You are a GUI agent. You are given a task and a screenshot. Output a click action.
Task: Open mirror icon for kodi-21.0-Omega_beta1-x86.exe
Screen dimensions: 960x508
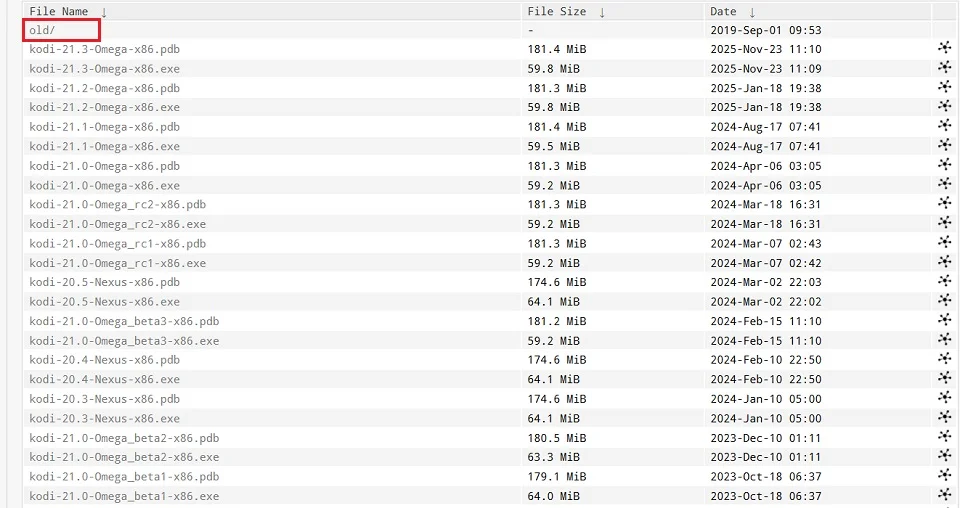click(x=944, y=495)
